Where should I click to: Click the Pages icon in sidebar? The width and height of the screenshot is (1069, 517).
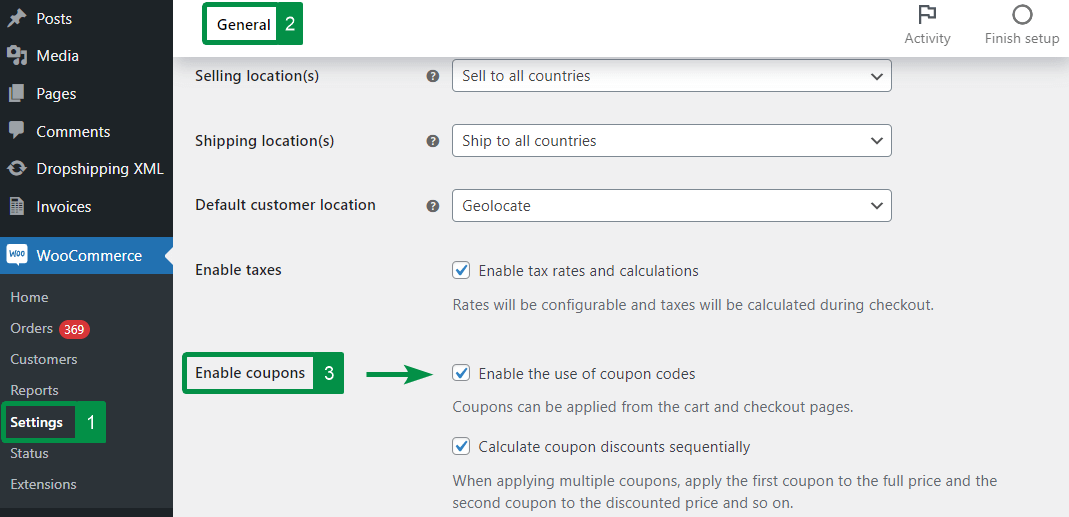(16, 93)
